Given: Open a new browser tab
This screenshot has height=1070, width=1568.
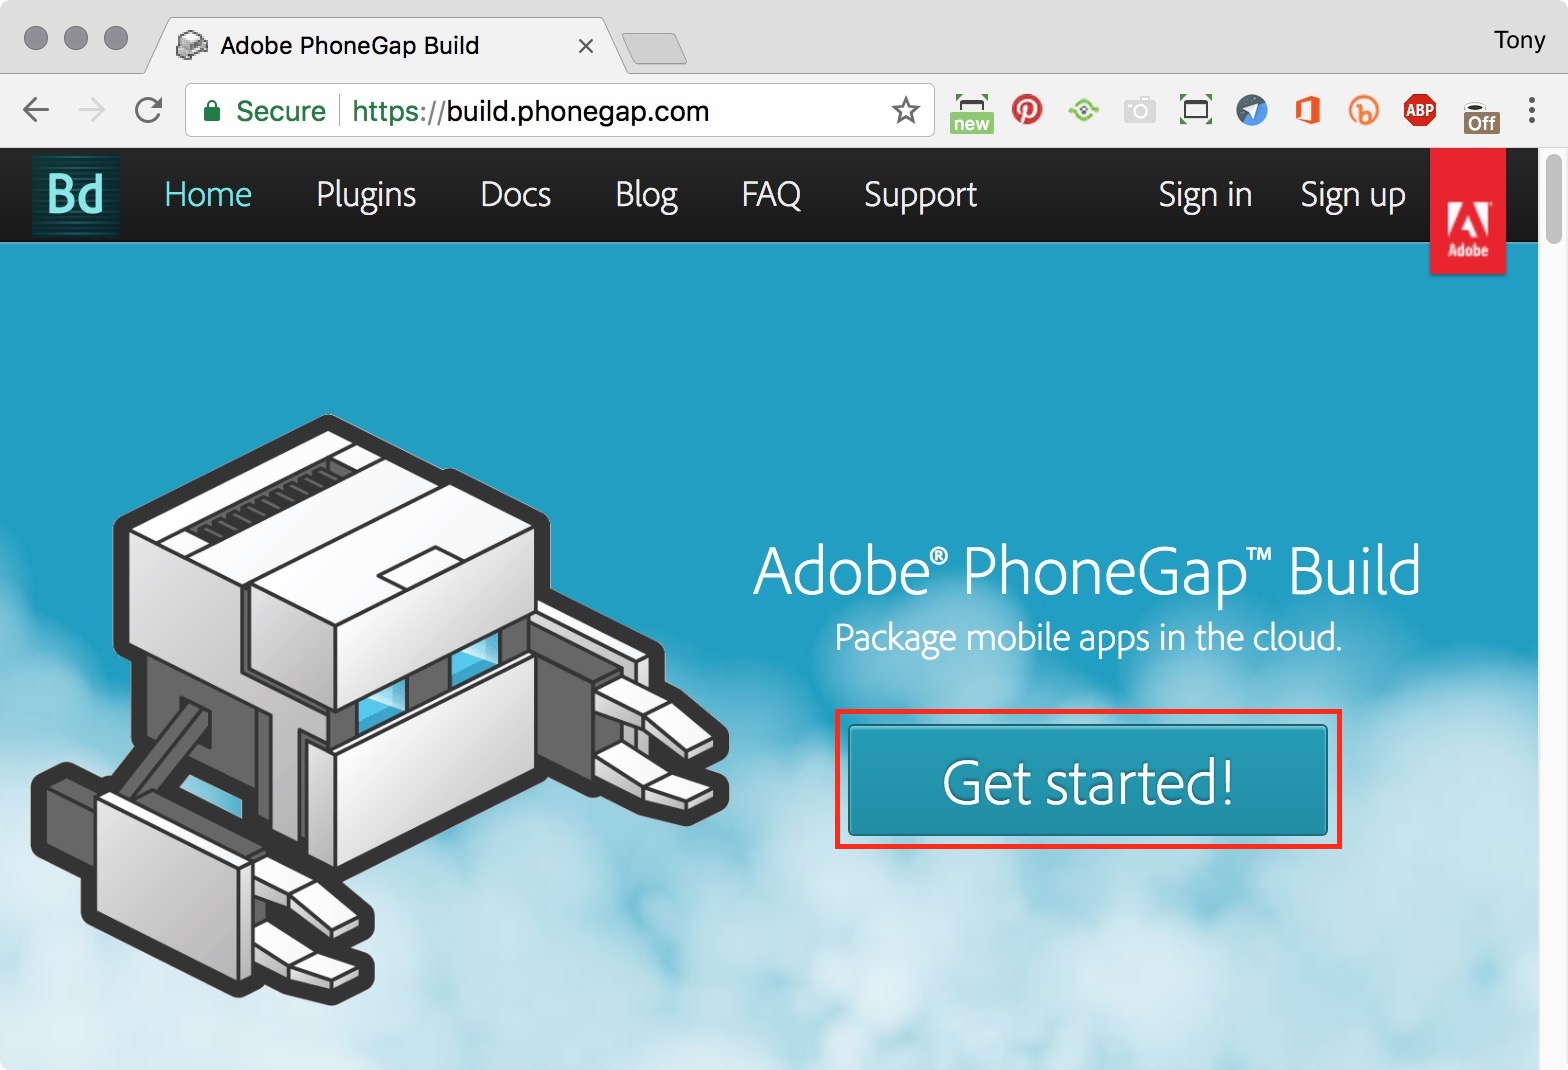Looking at the screenshot, I should tap(654, 48).
